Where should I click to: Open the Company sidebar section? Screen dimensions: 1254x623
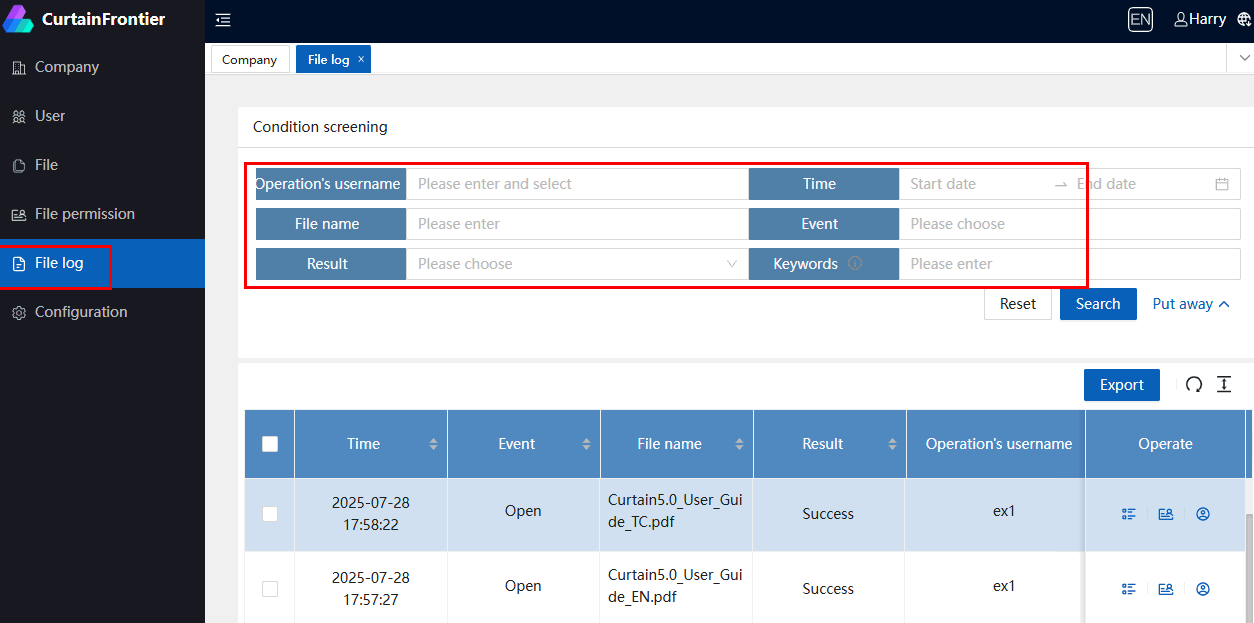[x=102, y=67]
